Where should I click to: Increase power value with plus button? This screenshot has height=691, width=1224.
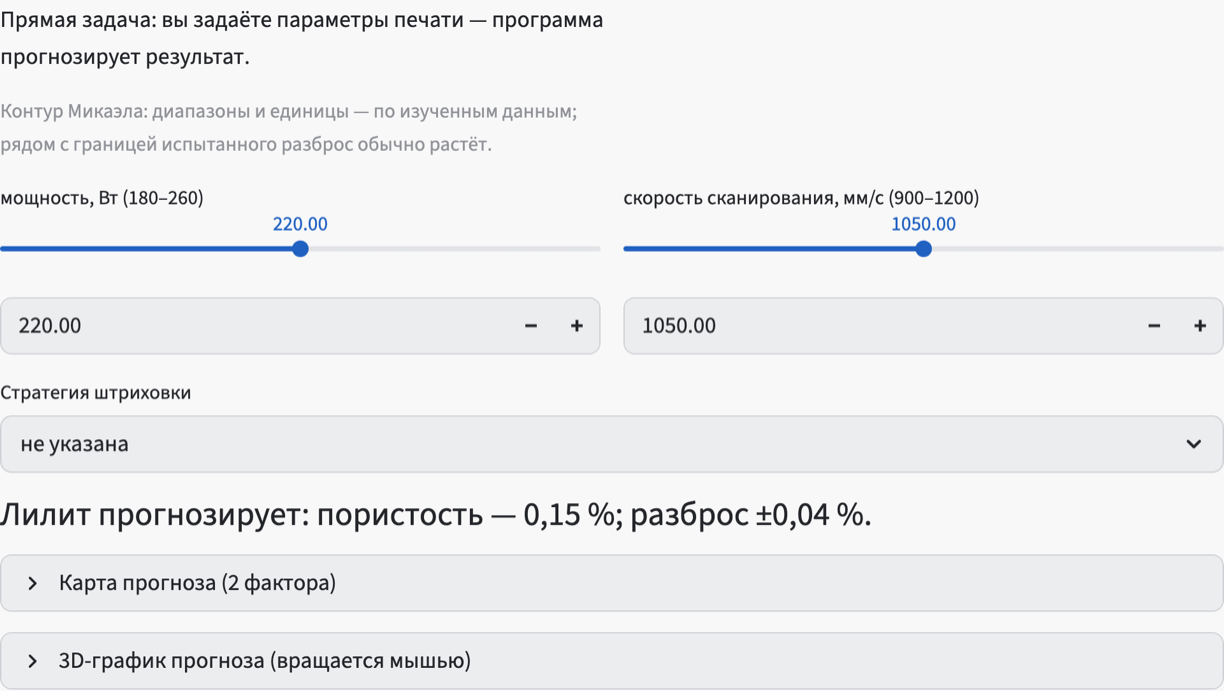point(577,326)
